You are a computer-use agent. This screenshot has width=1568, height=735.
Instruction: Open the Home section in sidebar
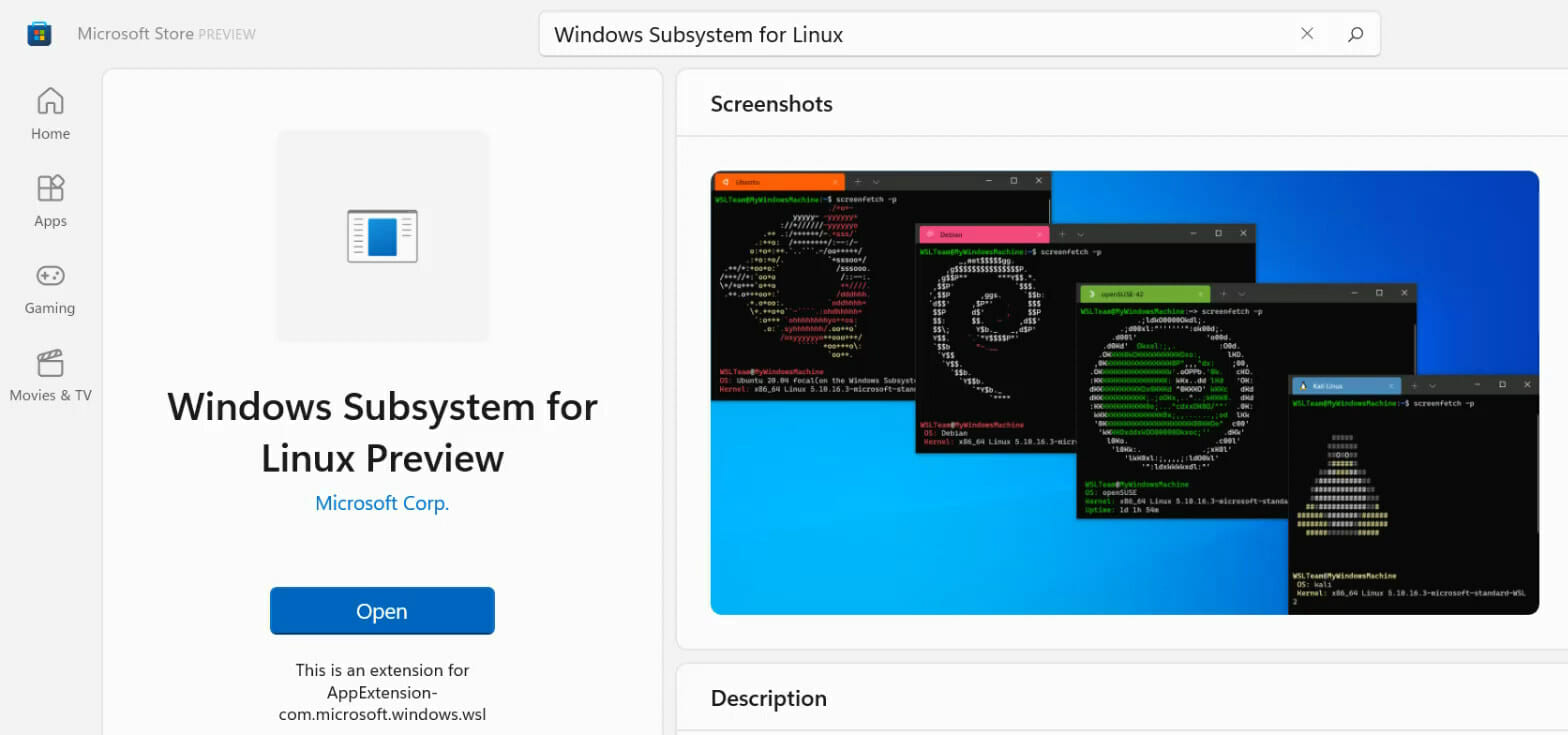click(x=50, y=113)
